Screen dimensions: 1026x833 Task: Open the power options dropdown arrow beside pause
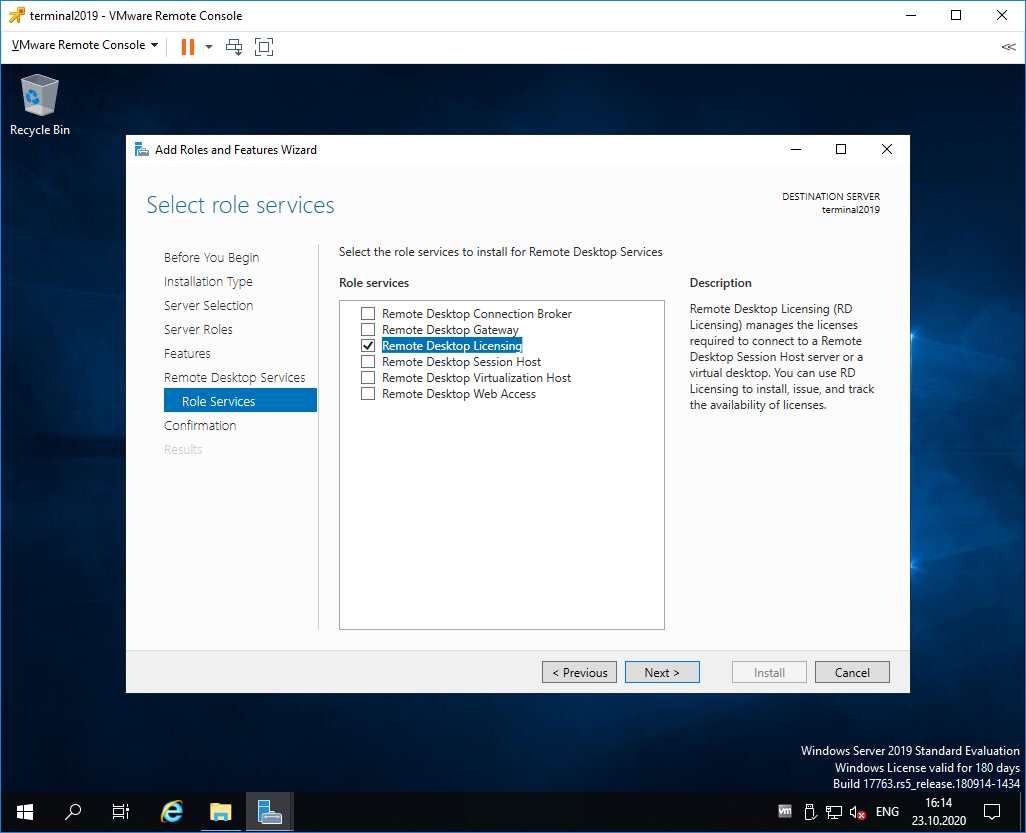[209, 46]
